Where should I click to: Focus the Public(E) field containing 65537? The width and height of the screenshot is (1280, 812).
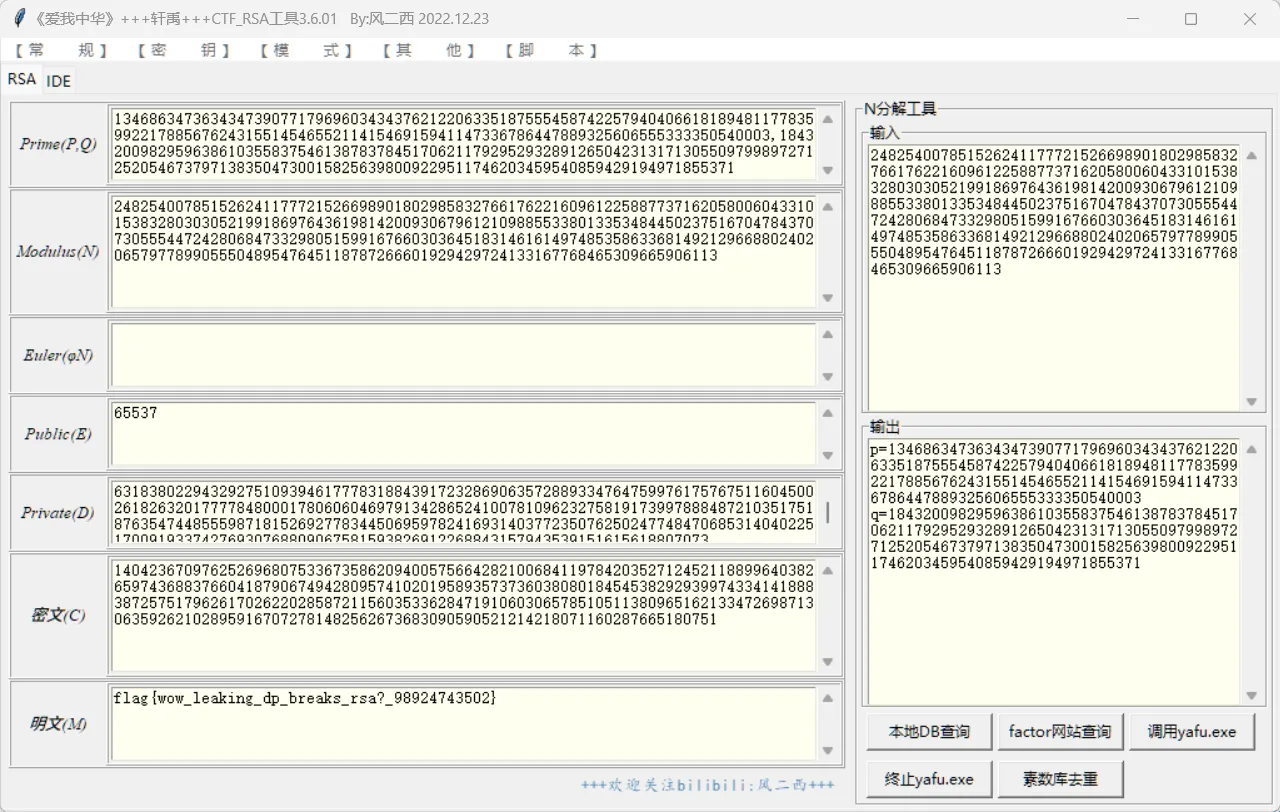click(x=462, y=434)
